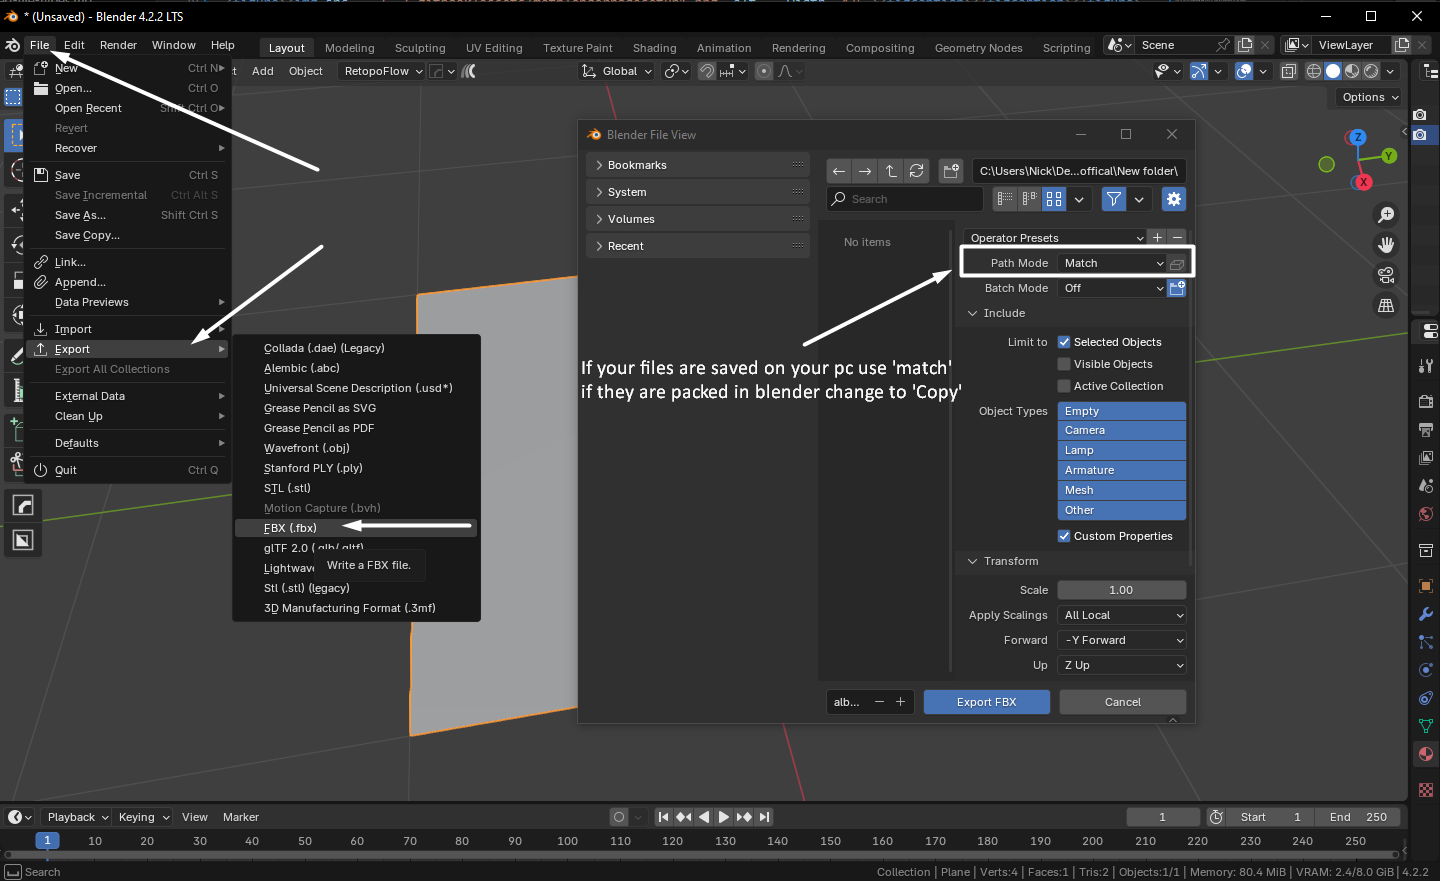Switch to wireframe viewport shading
Viewport: 1440px width, 881px height.
1314,71
